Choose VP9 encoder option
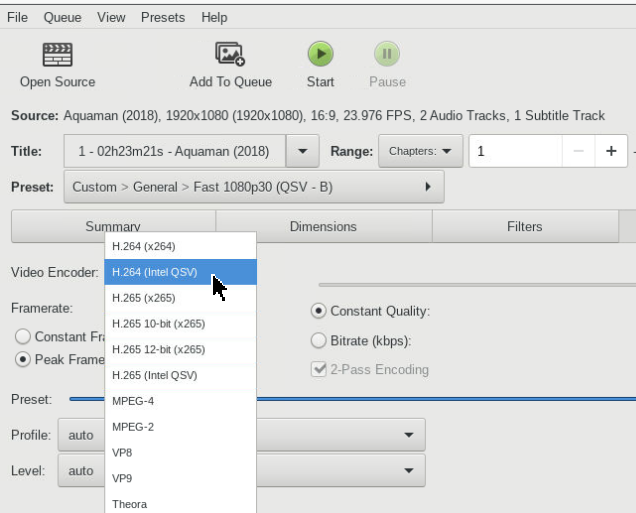 coord(180,478)
